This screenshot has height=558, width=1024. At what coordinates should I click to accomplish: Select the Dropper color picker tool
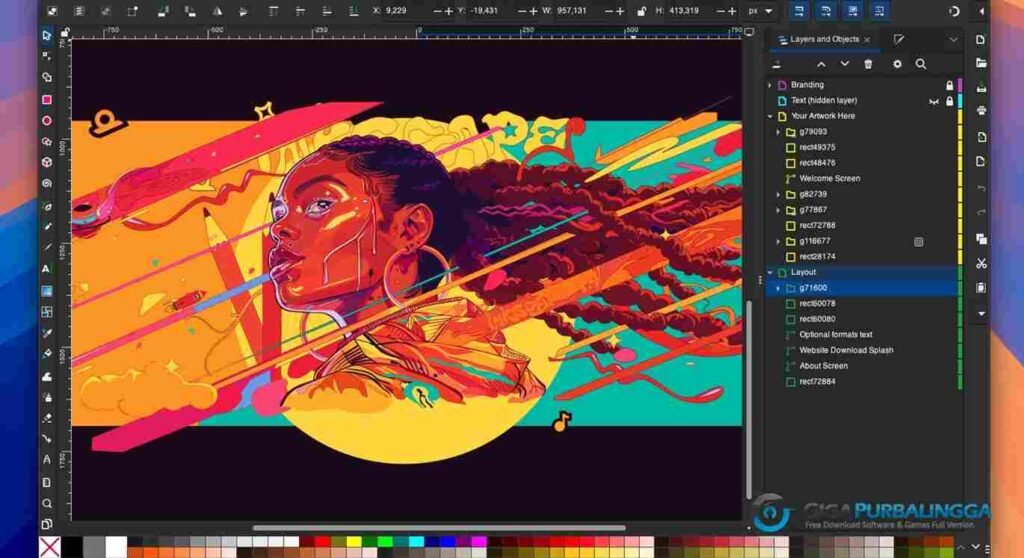(x=46, y=333)
